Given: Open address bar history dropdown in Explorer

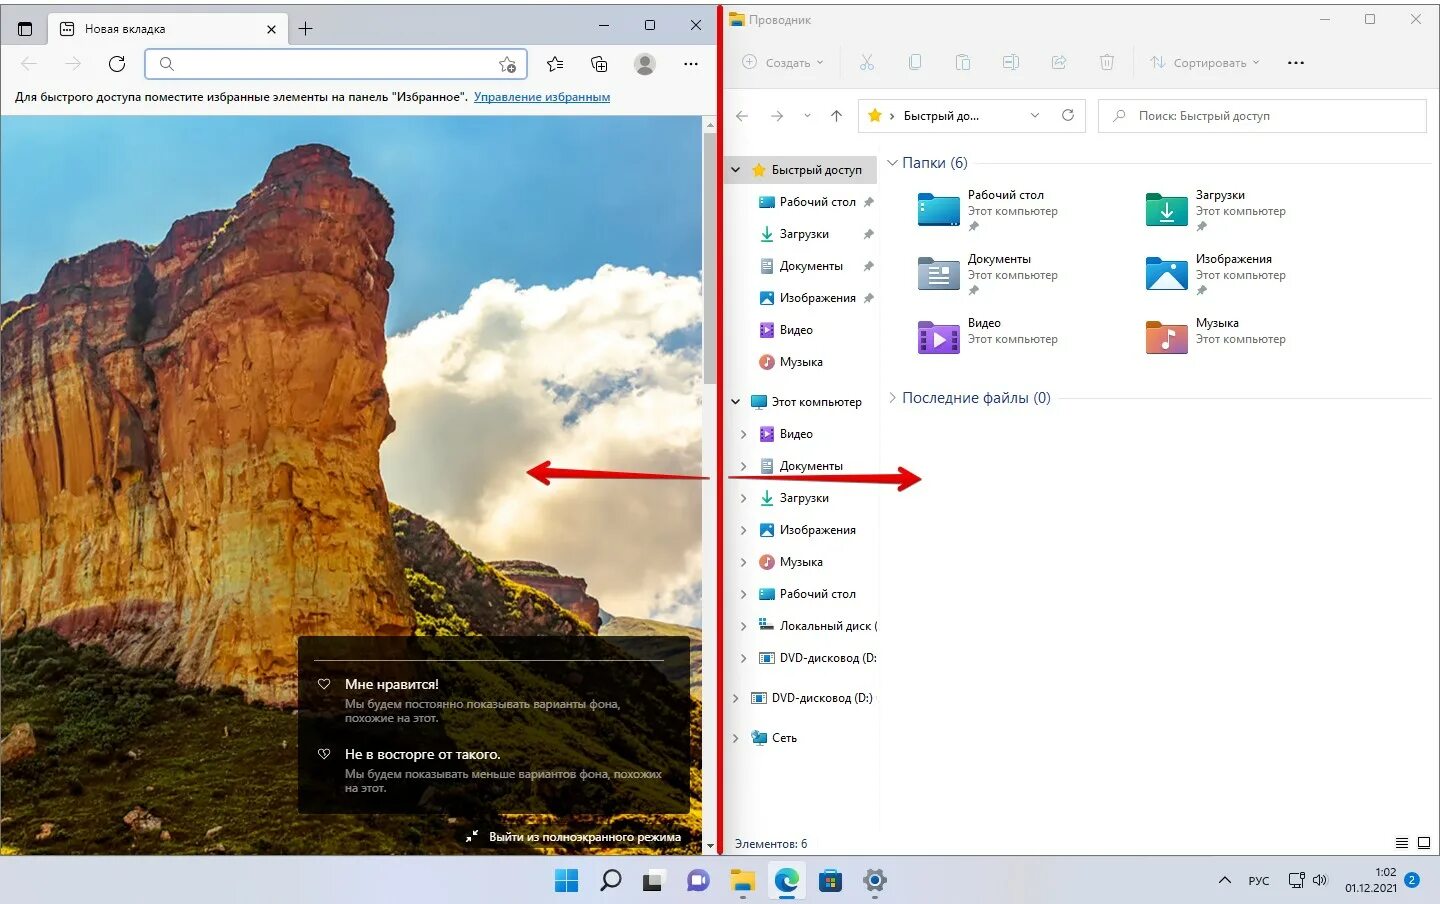Looking at the screenshot, I should [x=1035, y=116].
